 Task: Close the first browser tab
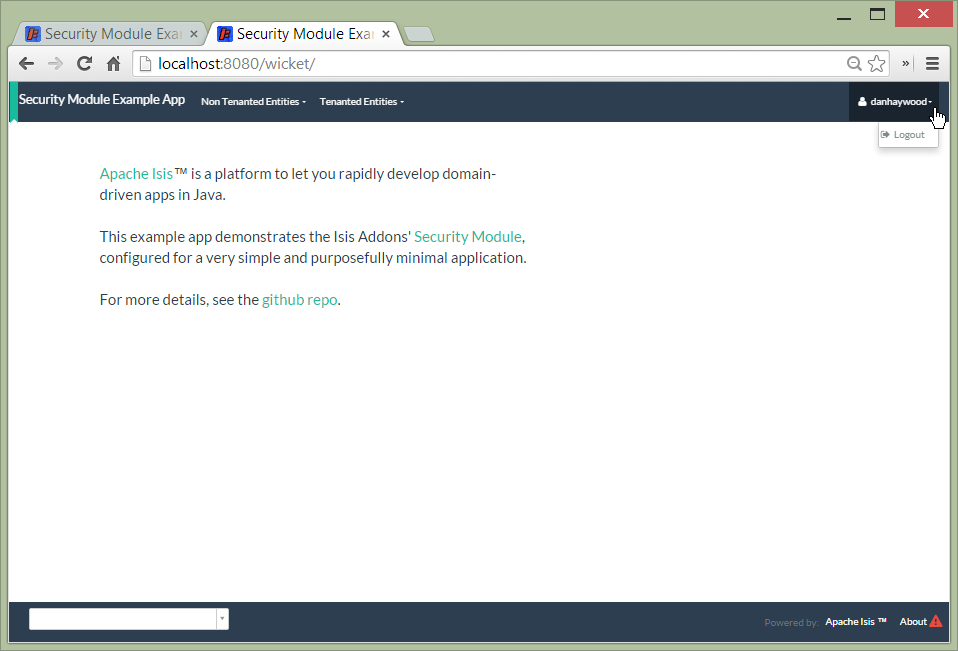(194, 34)
